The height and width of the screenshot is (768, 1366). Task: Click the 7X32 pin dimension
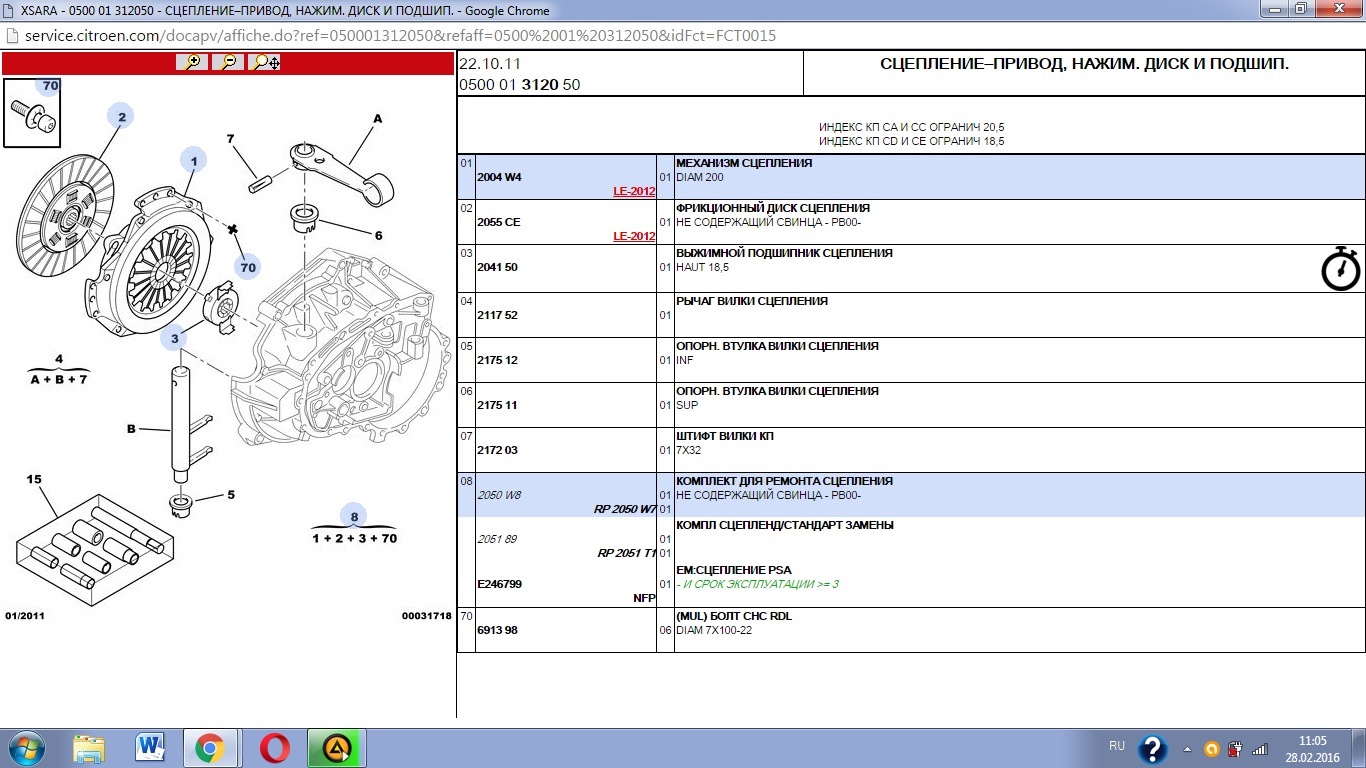click(688, 450)
